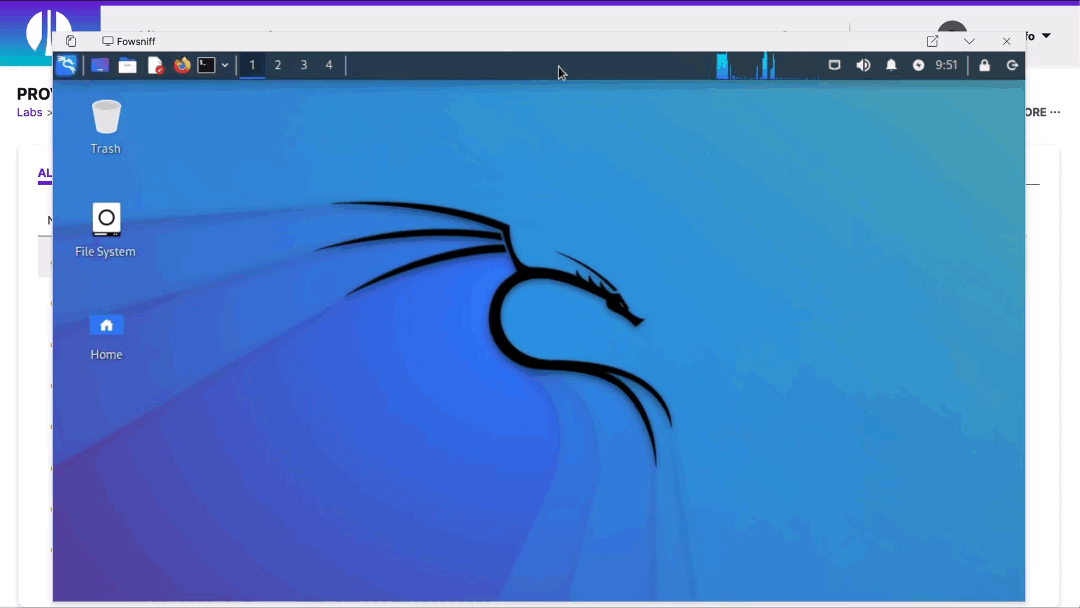Open the Kali applications menu

click(x=66, y=65)
